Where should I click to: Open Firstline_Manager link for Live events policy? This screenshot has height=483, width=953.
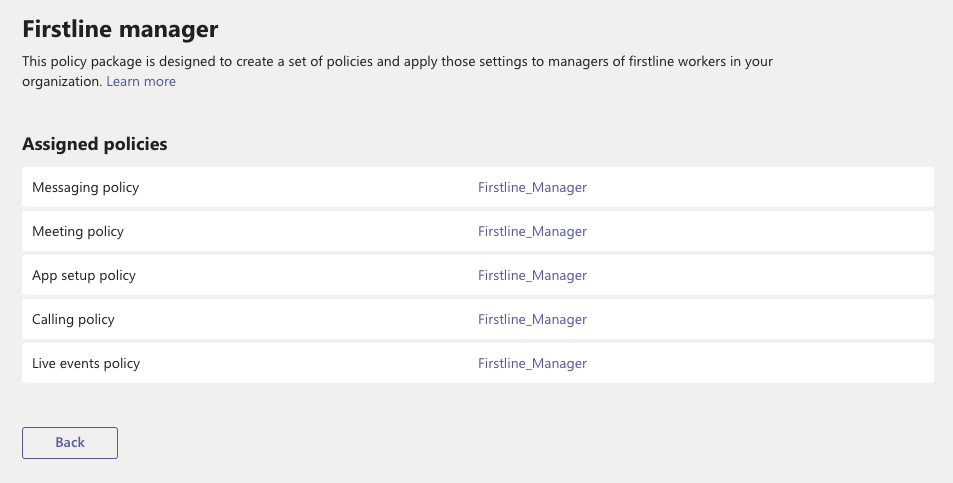(532, 363)
